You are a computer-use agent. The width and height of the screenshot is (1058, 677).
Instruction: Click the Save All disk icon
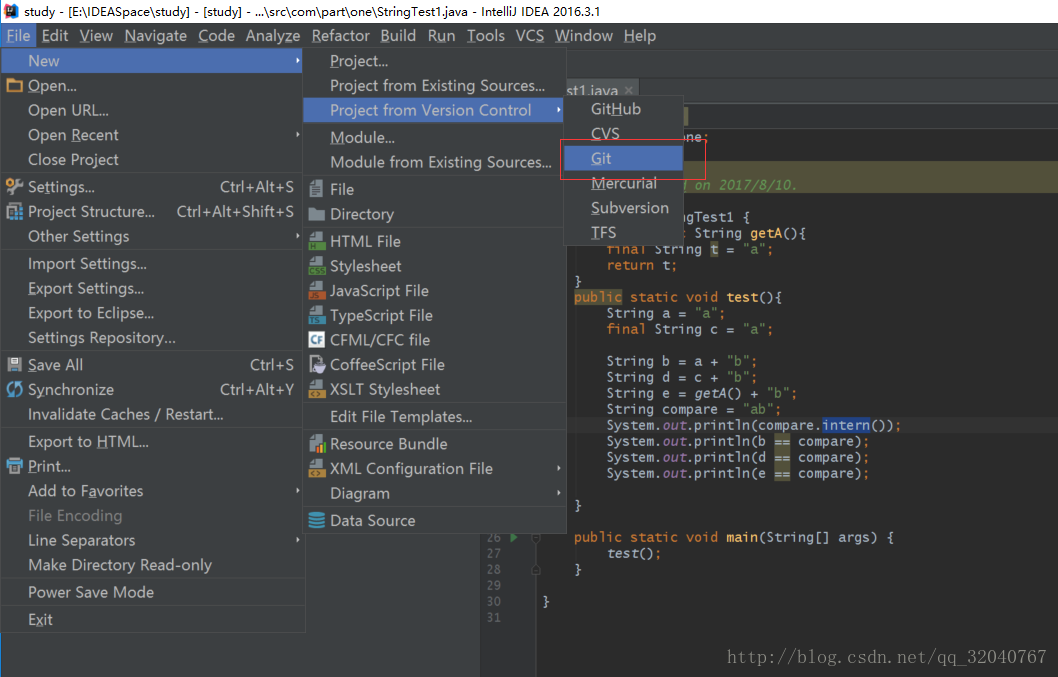pyautogui.click(x=15, y=364)
